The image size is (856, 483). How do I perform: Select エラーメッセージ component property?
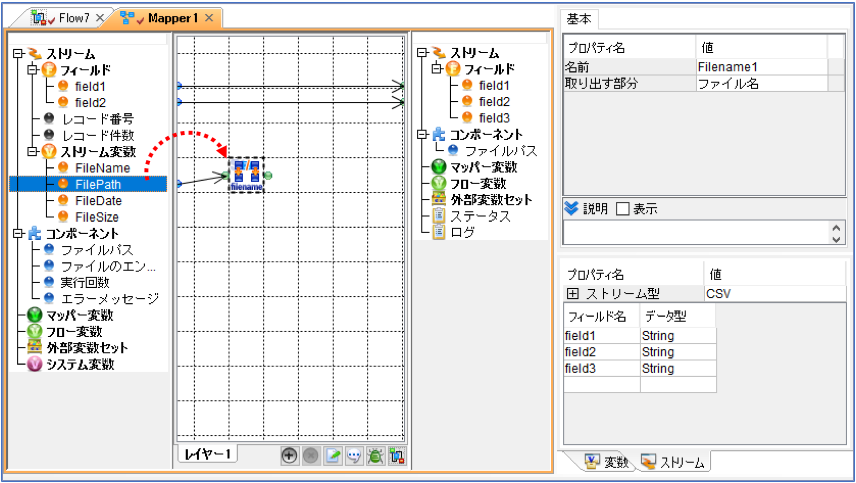pos(110,299)
